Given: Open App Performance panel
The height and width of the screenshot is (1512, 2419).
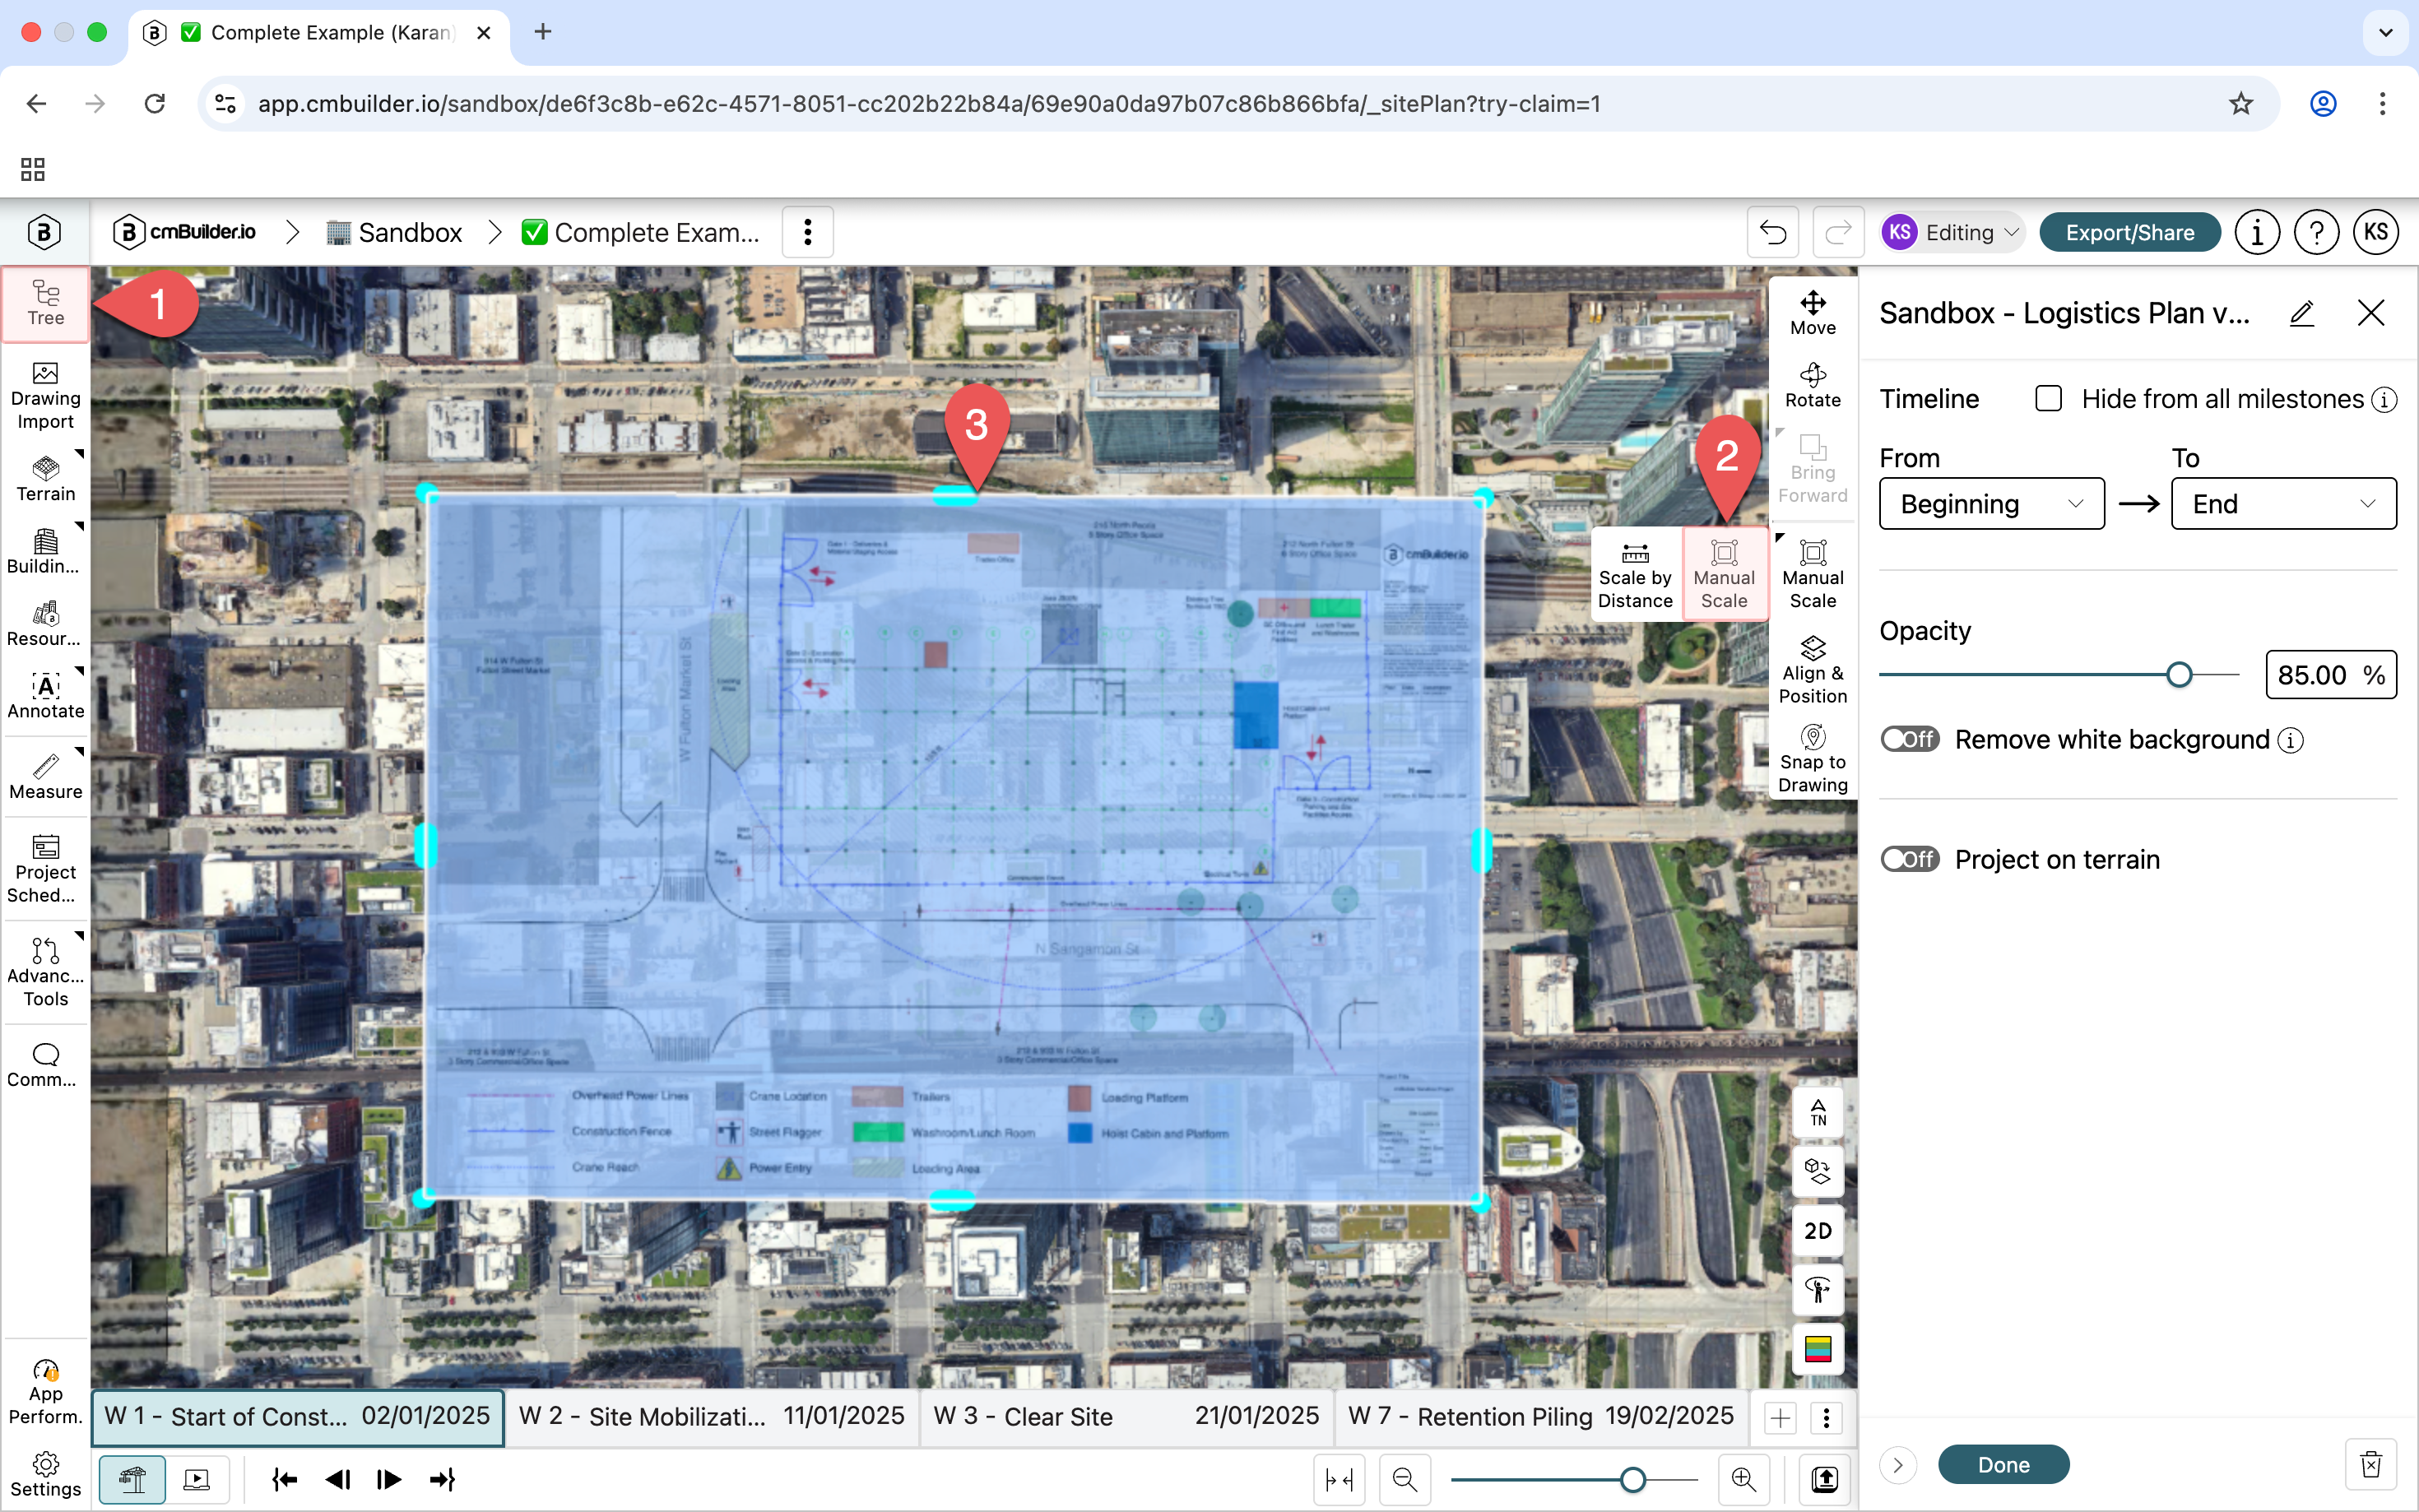Looking at the screenshot, I should click(45, 1391).
